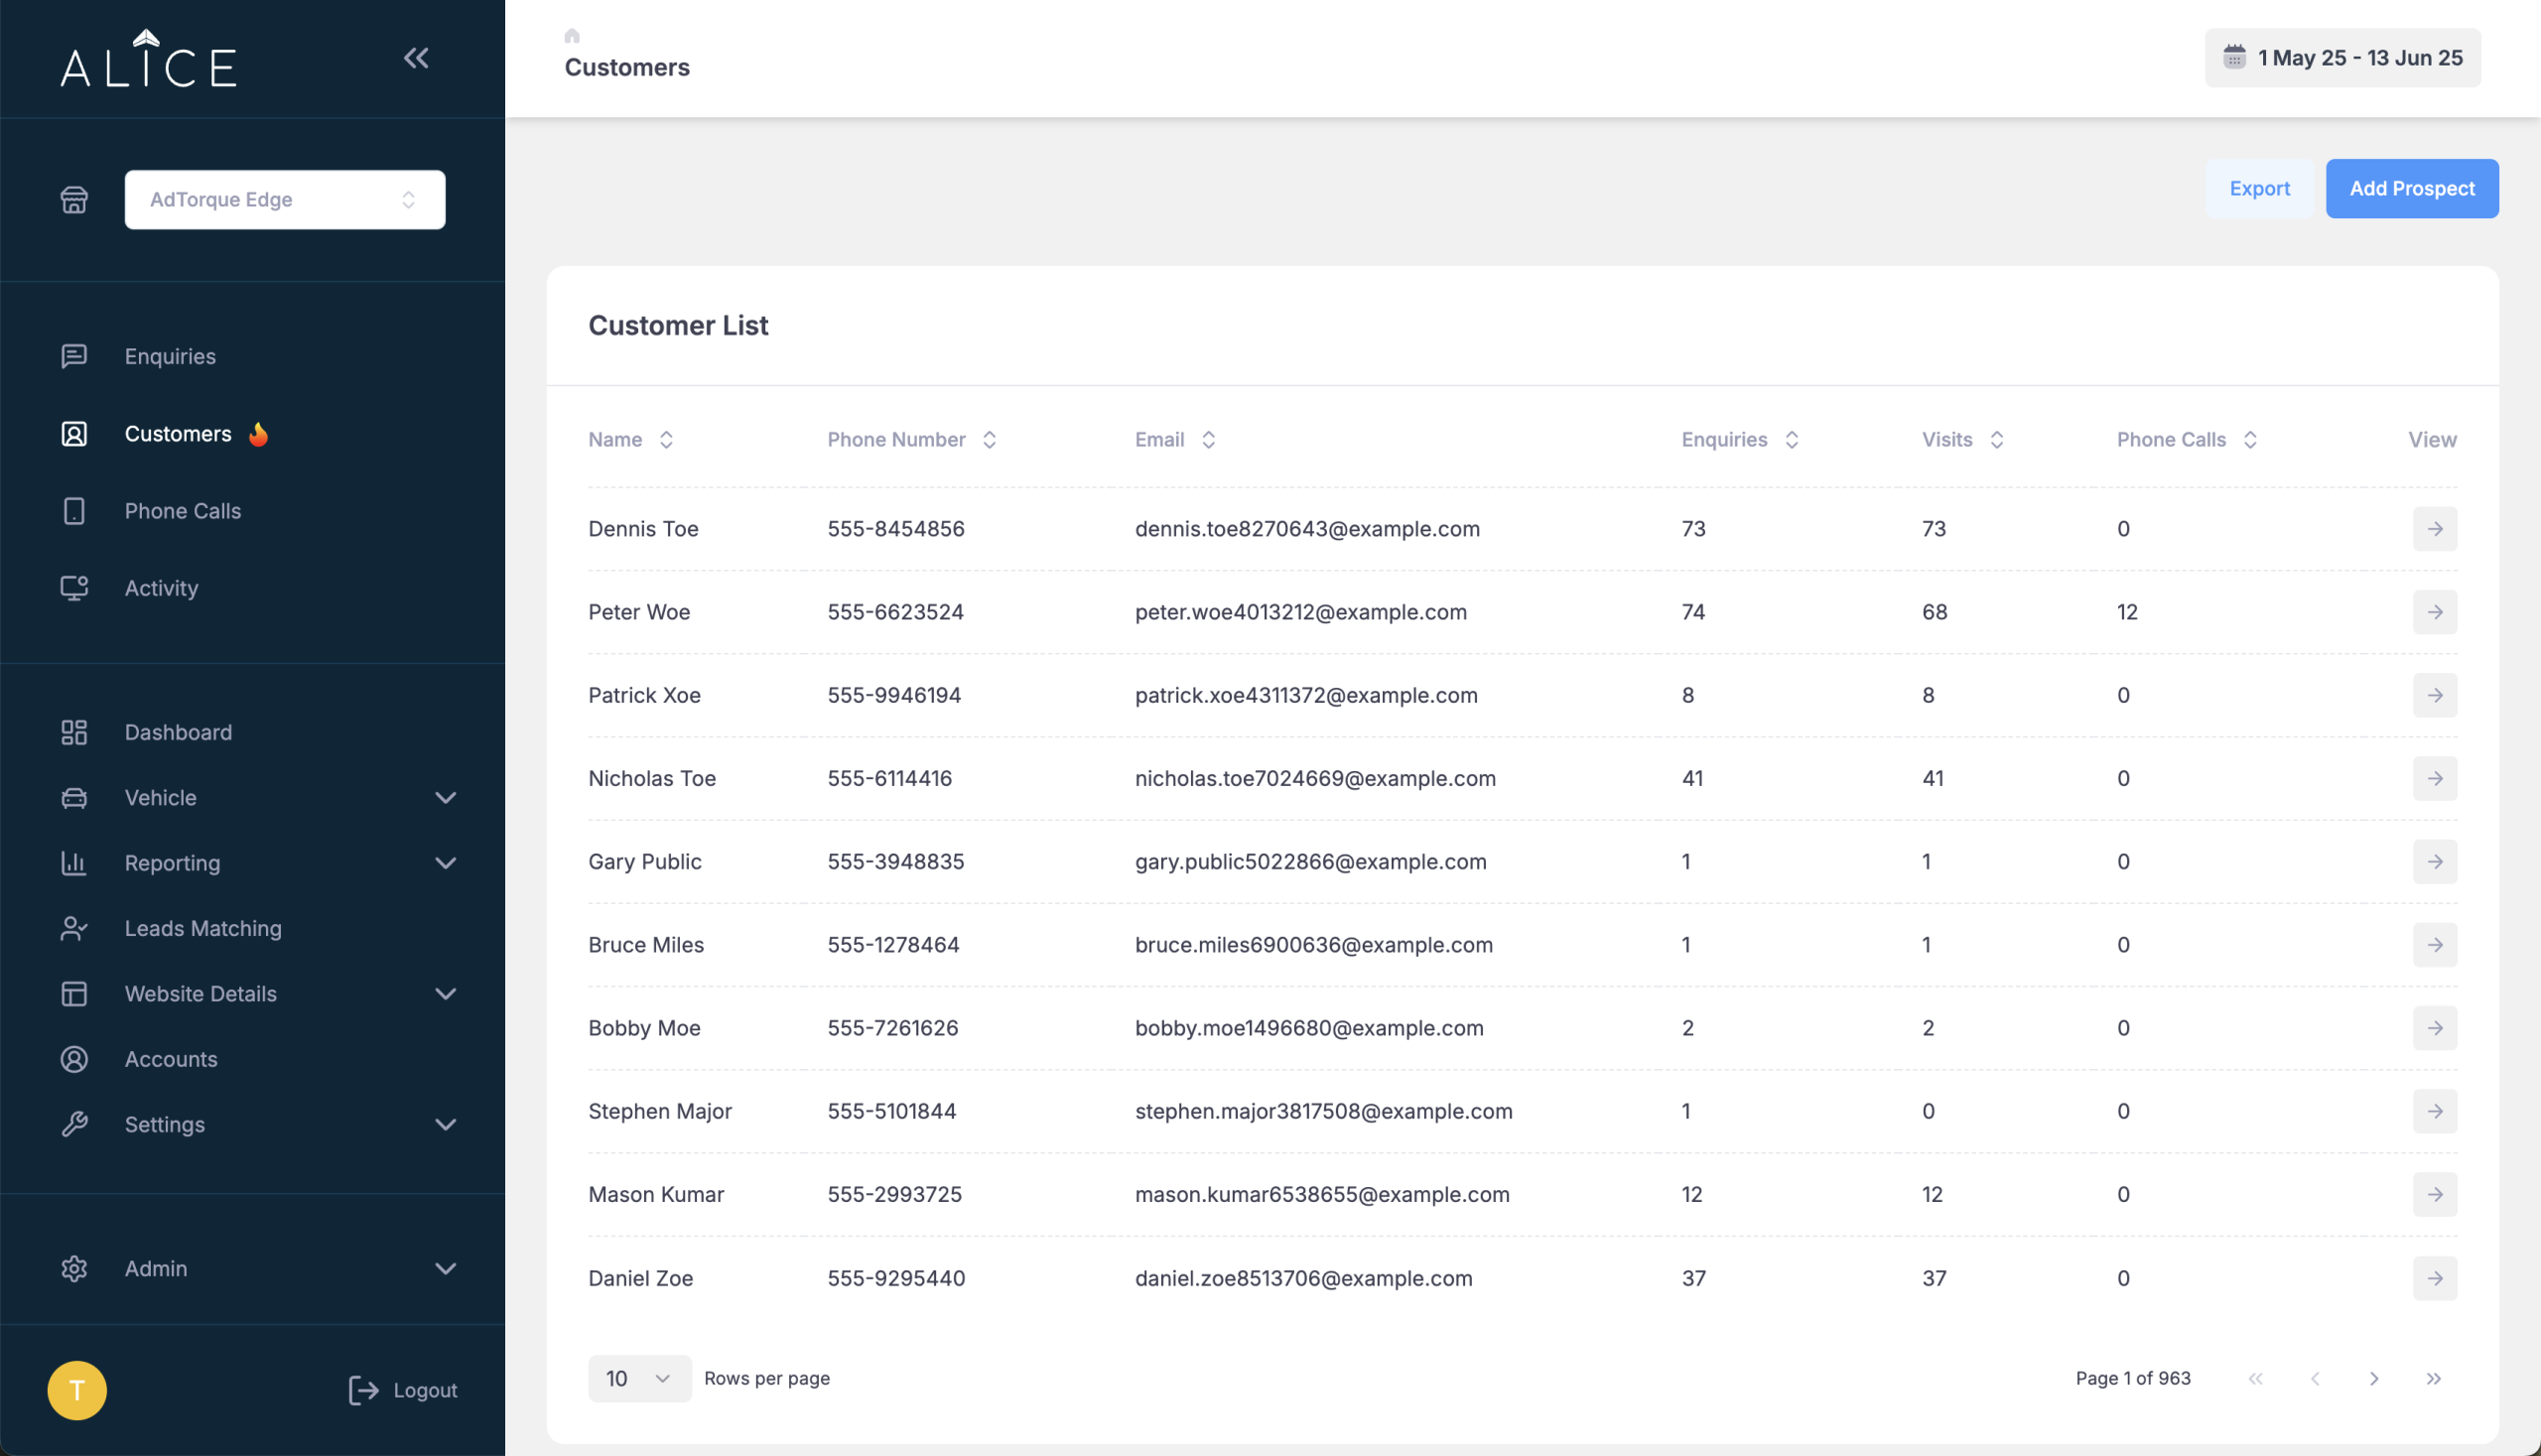Go to the next page of customers

[2375, 1378]
